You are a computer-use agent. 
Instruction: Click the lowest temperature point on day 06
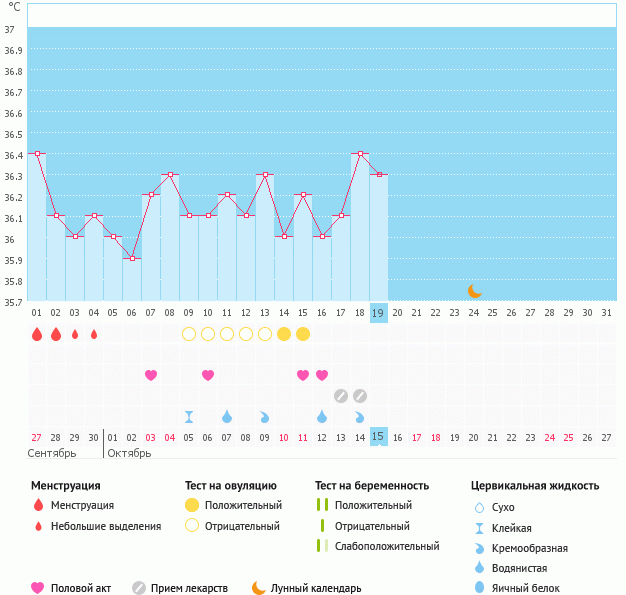coord(132,259)
